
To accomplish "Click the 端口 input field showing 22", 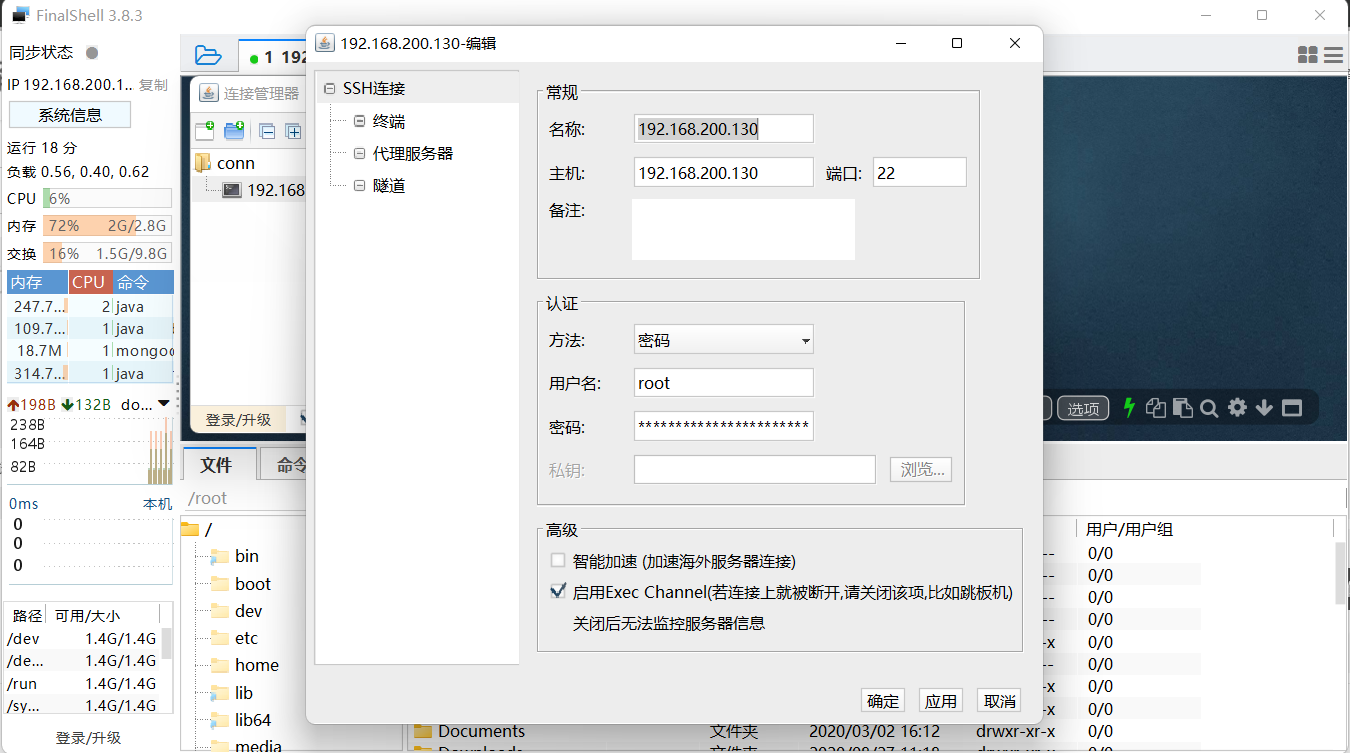I will [x=918, y=171].
